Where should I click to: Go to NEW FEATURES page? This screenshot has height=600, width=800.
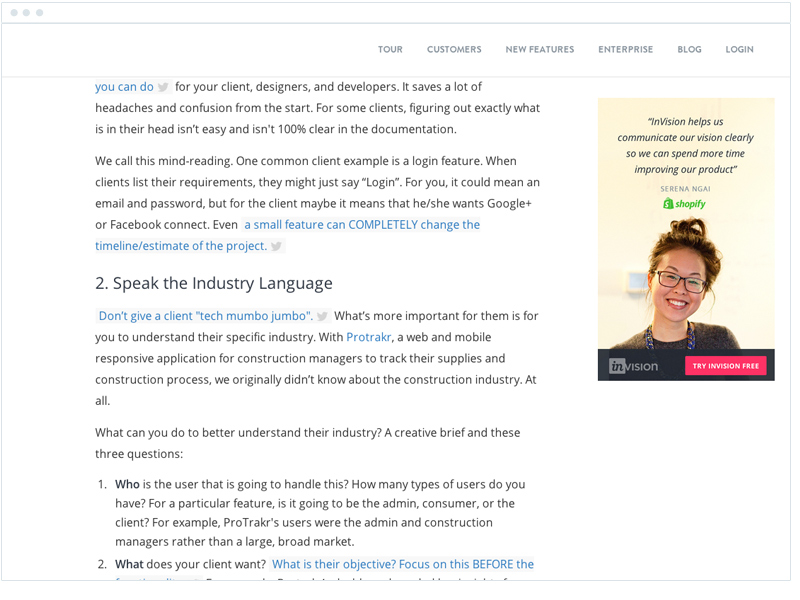(540, 49)
